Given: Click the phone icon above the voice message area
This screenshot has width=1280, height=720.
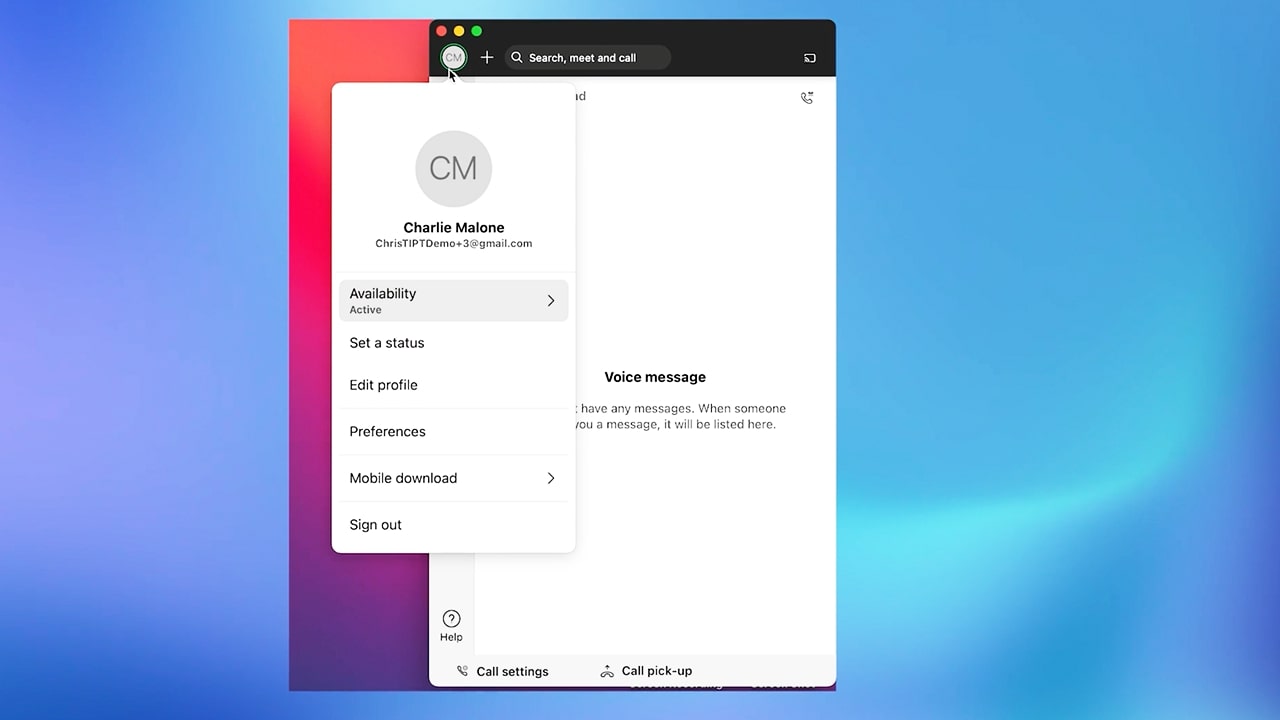Looking at the screenshot, I should coord(807,98).
